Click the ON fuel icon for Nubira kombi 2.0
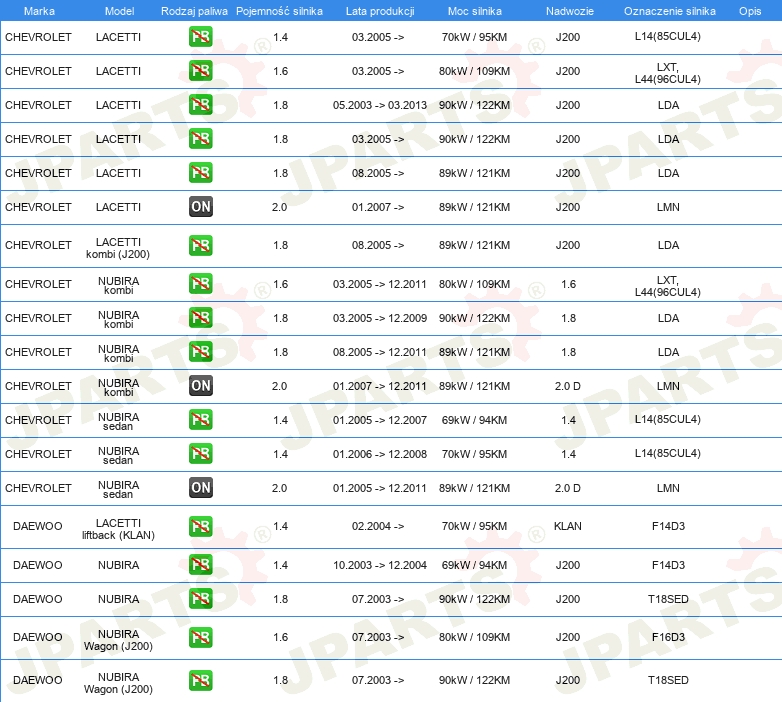The width and height of the screenshot is (782, 702). [200, 386]
